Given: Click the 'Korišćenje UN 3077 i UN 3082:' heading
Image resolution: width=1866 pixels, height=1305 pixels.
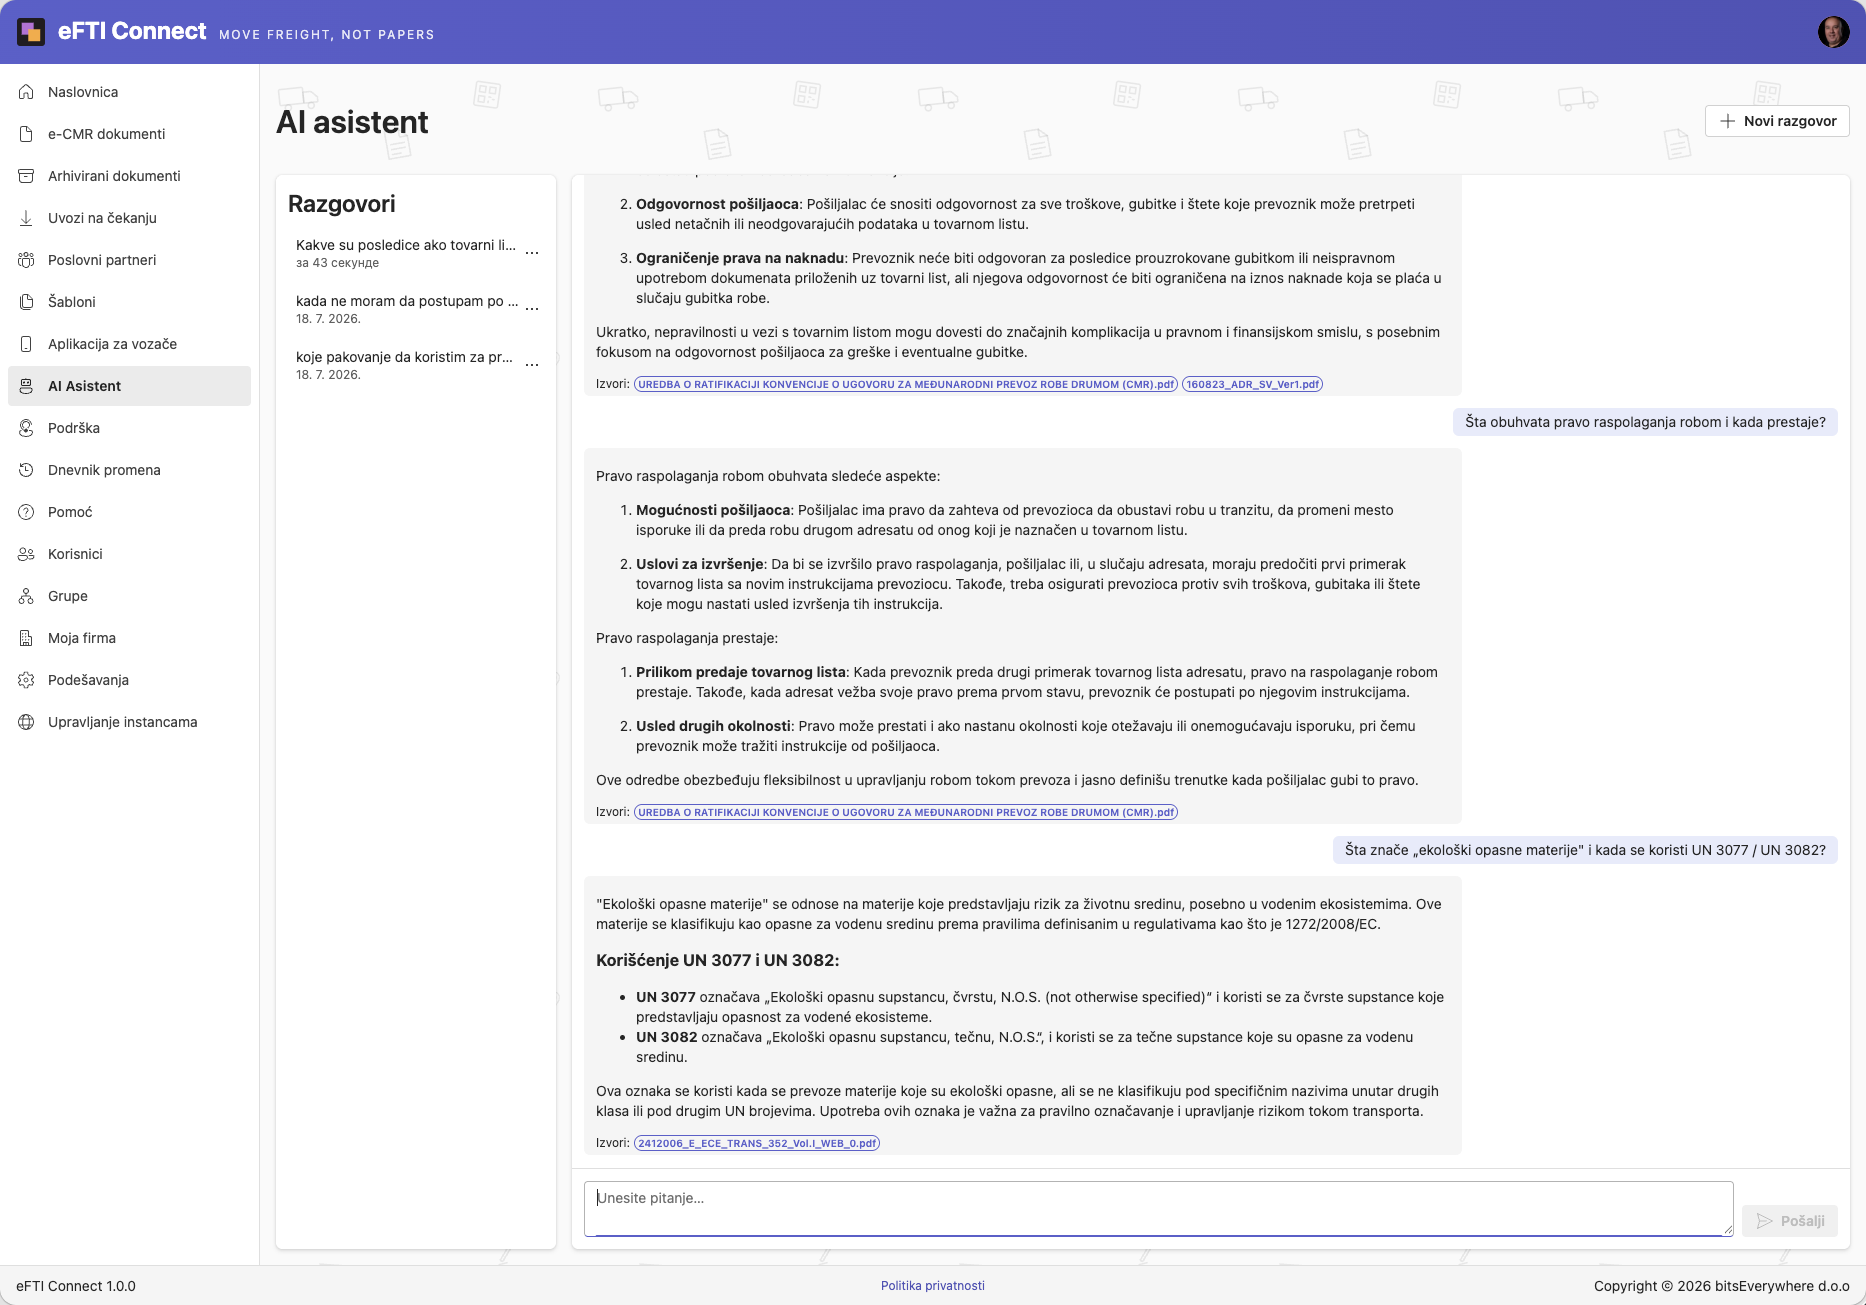Looking at the screenshot, I should (x=718, y=960).
